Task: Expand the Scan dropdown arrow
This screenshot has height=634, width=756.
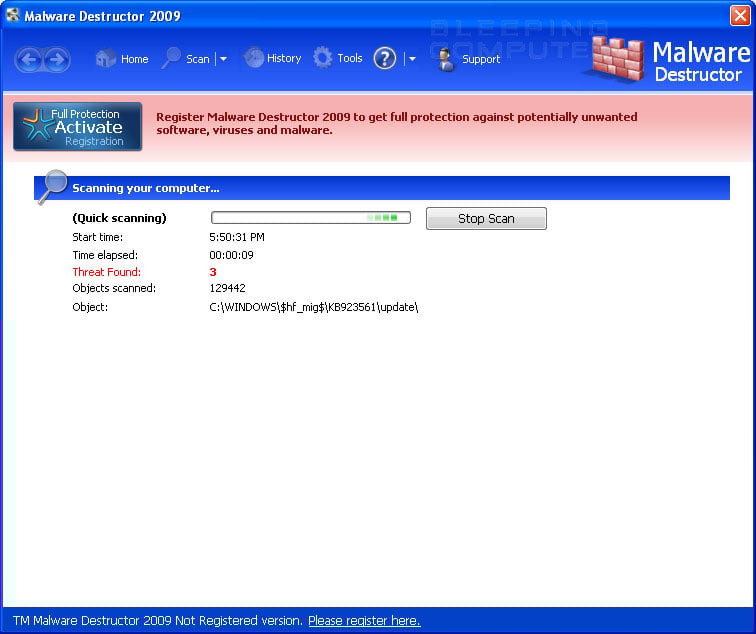Action: click(x=223, y=59)
